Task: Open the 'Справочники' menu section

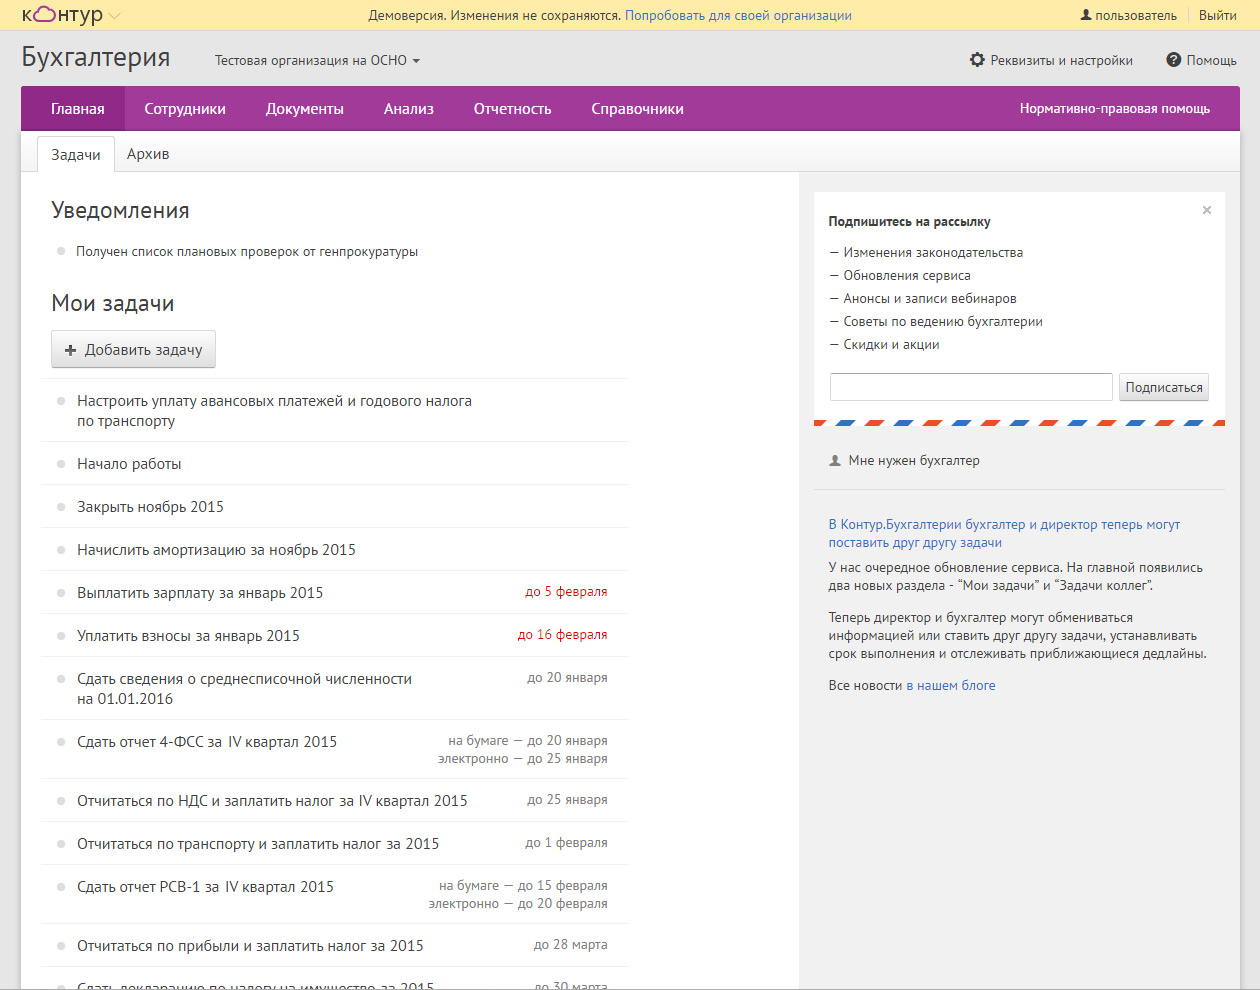Action: pyautogui.click(x=637, y=109)
